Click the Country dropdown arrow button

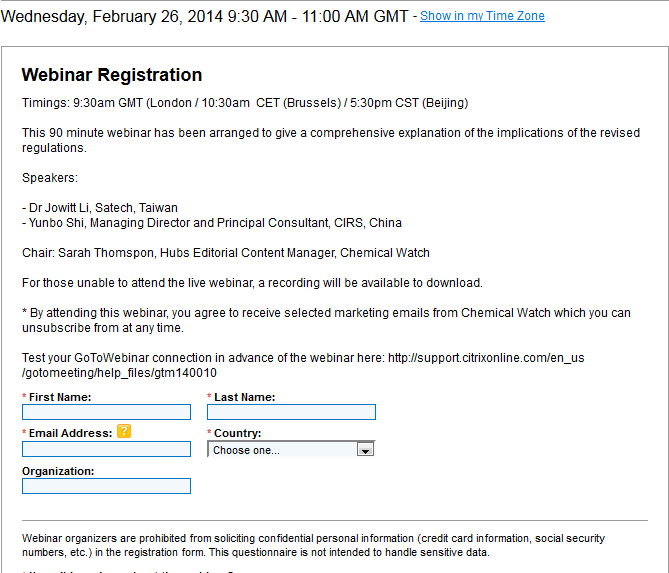tap(365, 450)
